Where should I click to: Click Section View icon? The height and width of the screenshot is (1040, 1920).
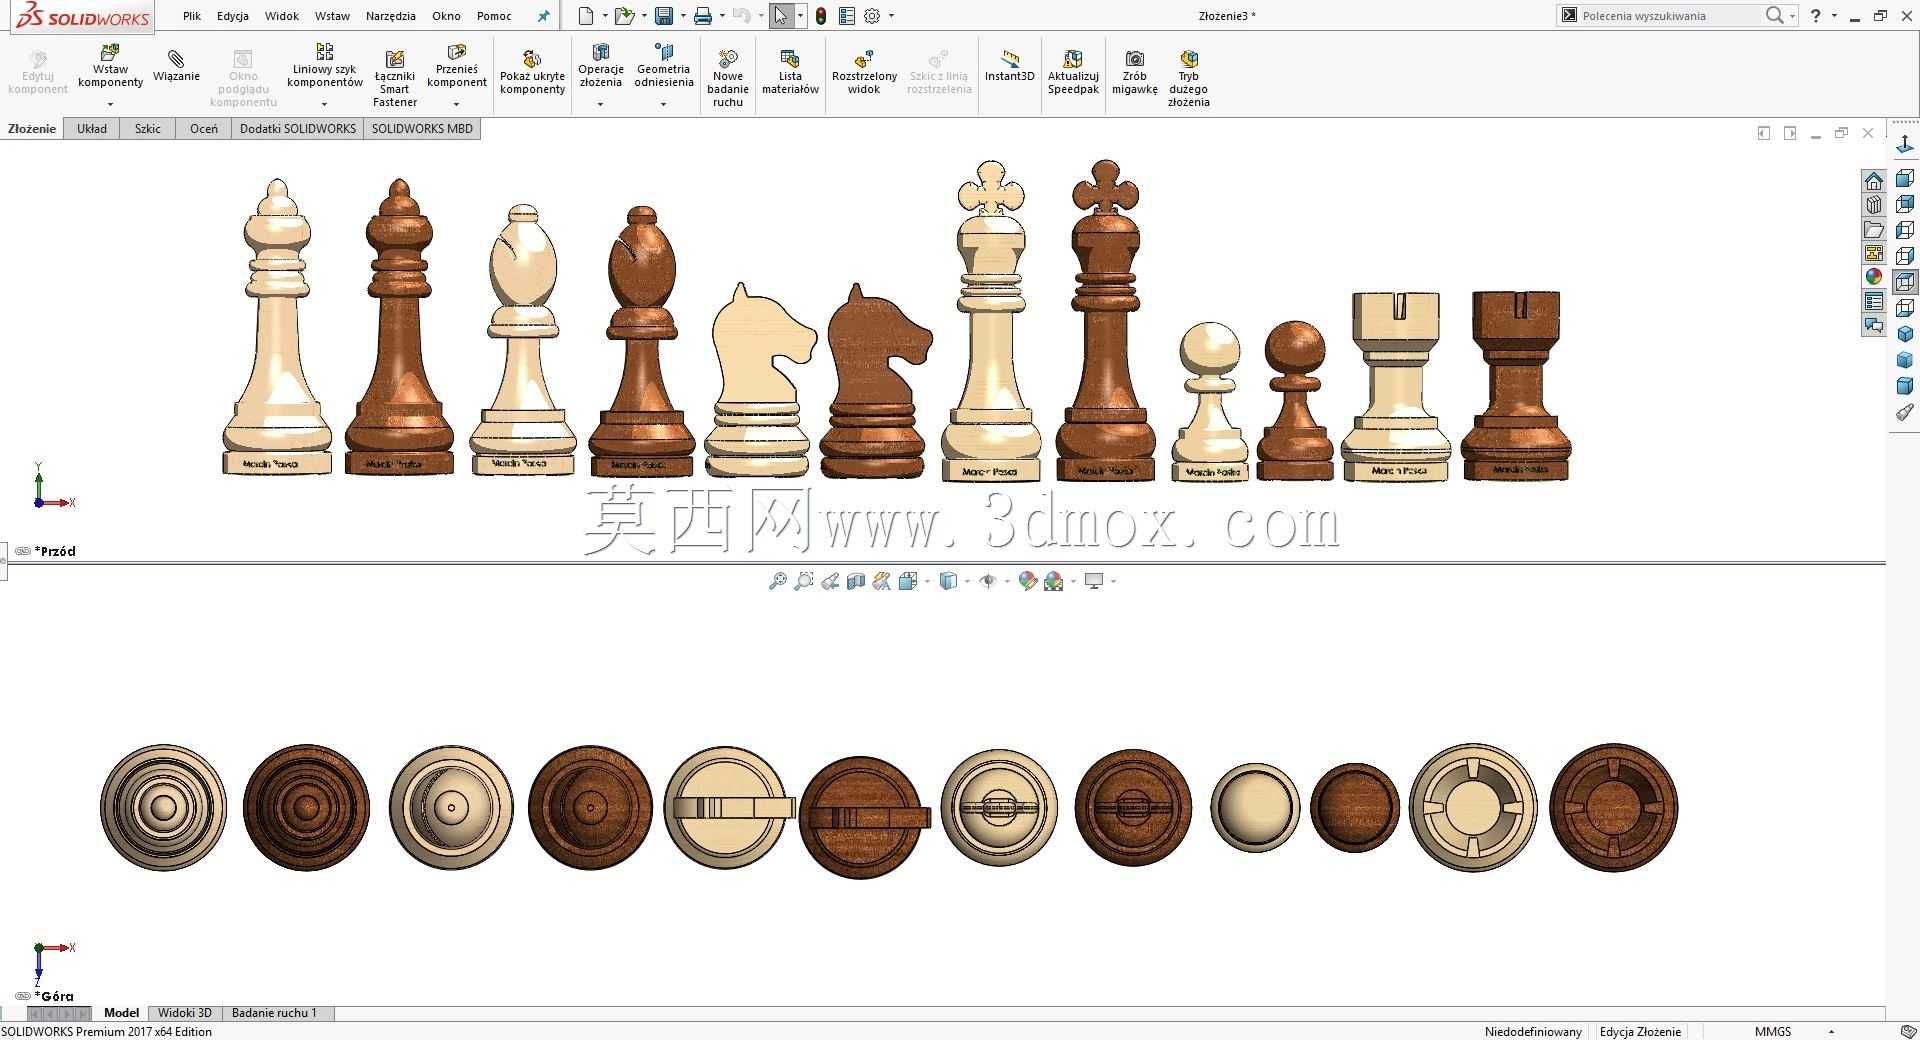855,581
